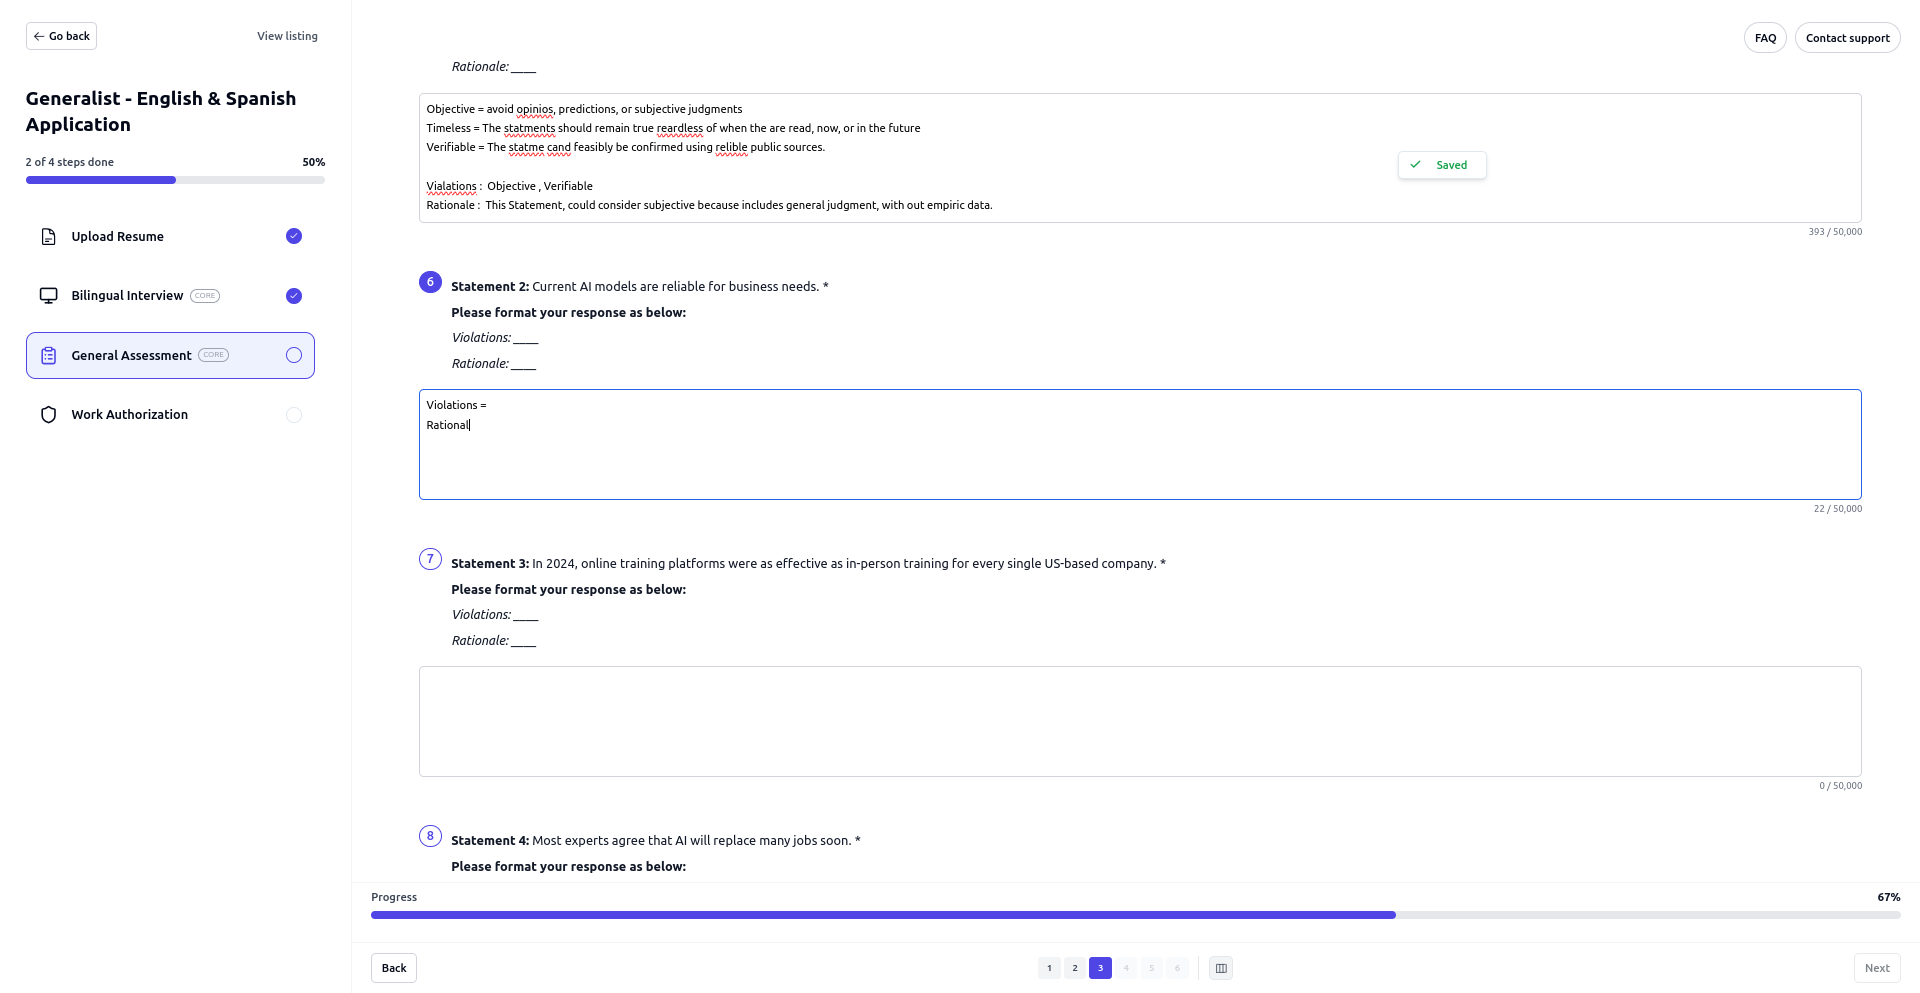Click the question 8 number badge

pyautogui.click(x=430, y=836)
